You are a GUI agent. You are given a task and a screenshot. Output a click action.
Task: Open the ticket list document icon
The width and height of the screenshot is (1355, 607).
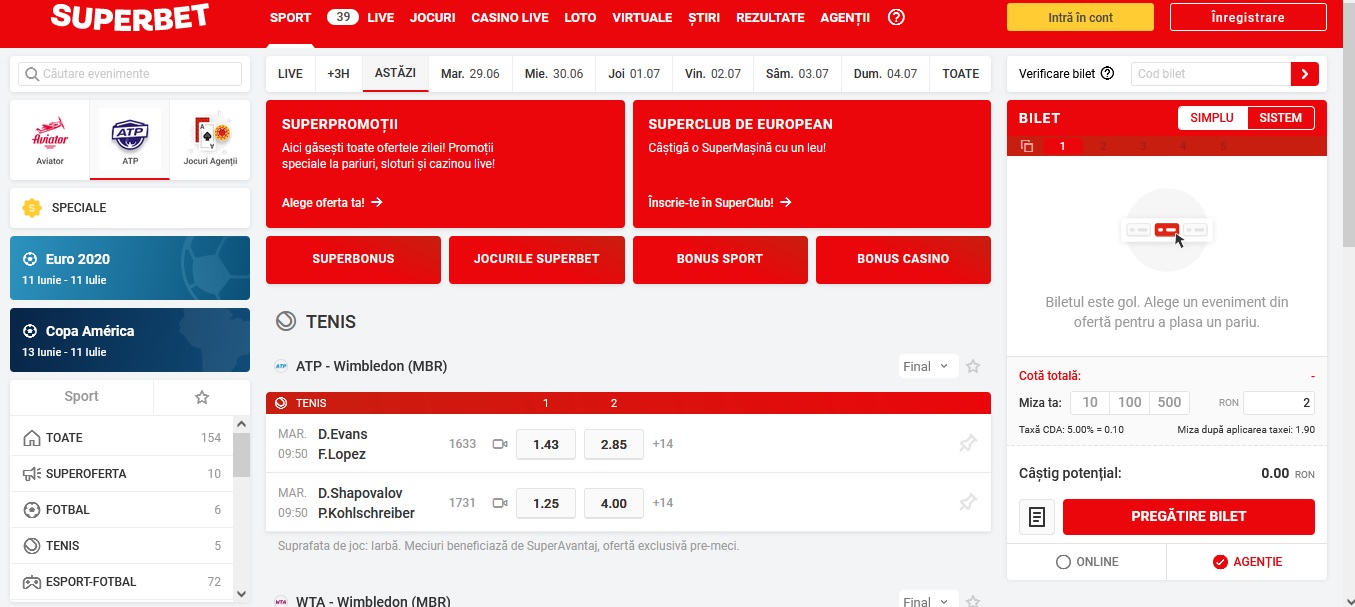1037,517
